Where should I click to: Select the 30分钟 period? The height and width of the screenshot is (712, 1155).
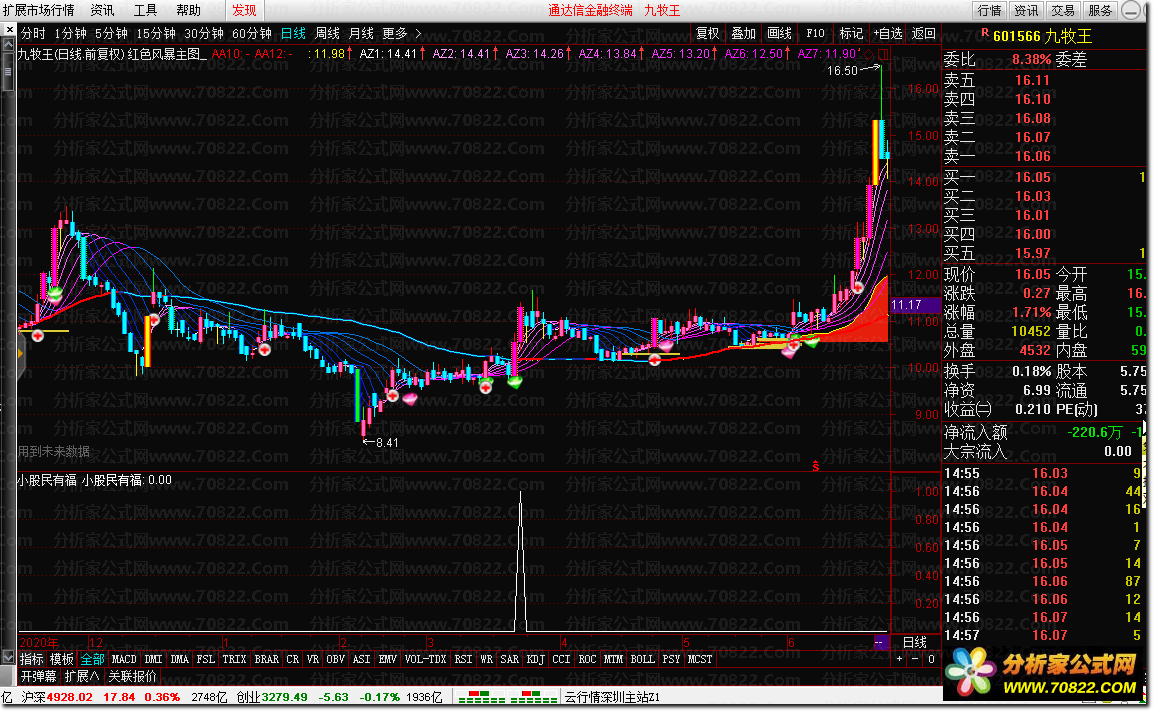coord(204,33)
